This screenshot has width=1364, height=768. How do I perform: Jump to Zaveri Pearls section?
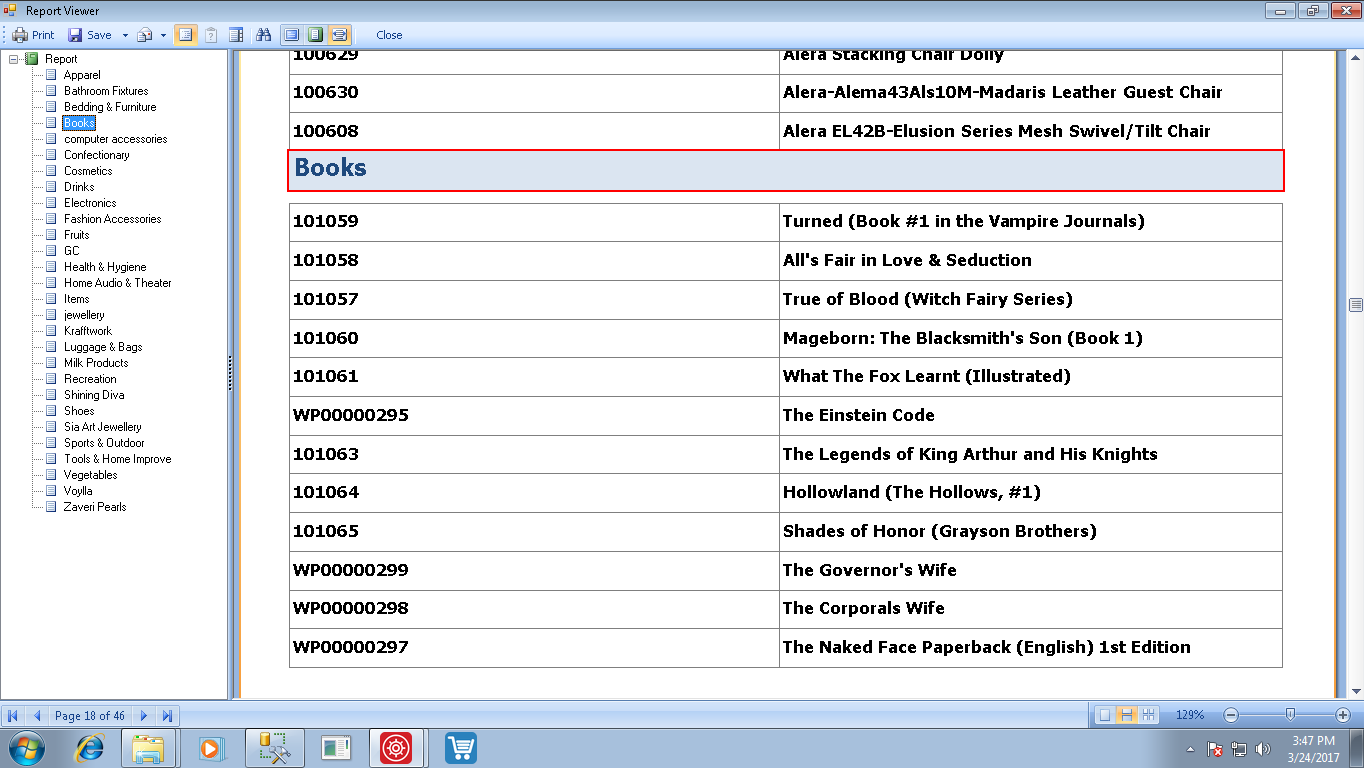click(x=95, y=507)
